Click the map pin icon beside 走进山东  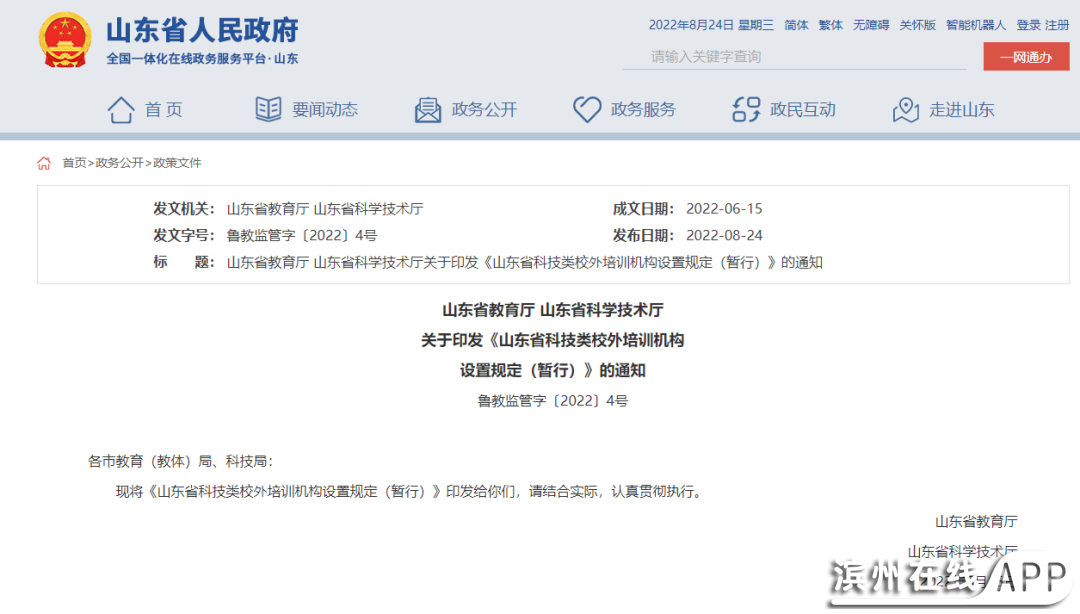(906, 110)
